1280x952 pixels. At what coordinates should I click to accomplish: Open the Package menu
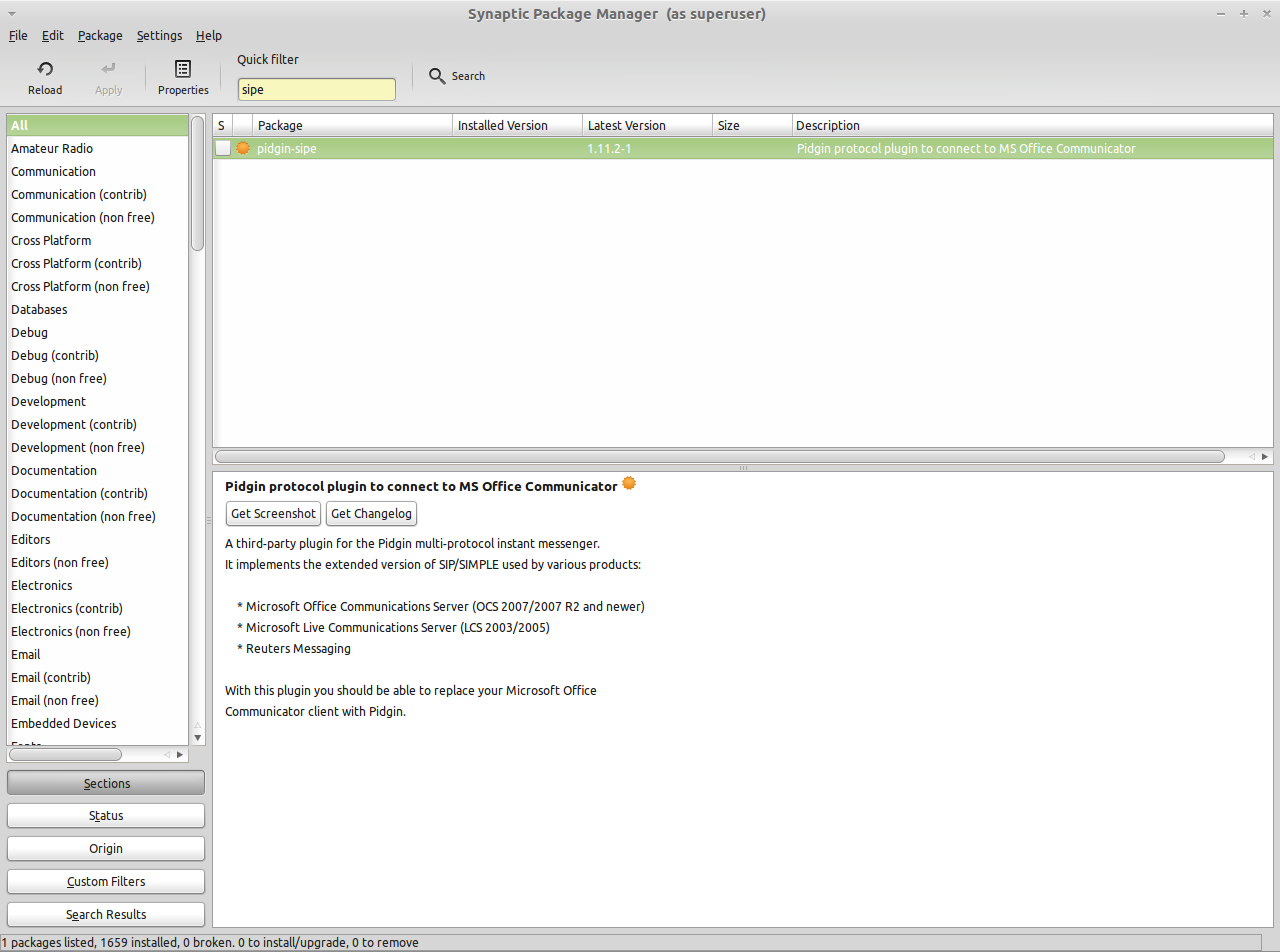pos(100,35)
